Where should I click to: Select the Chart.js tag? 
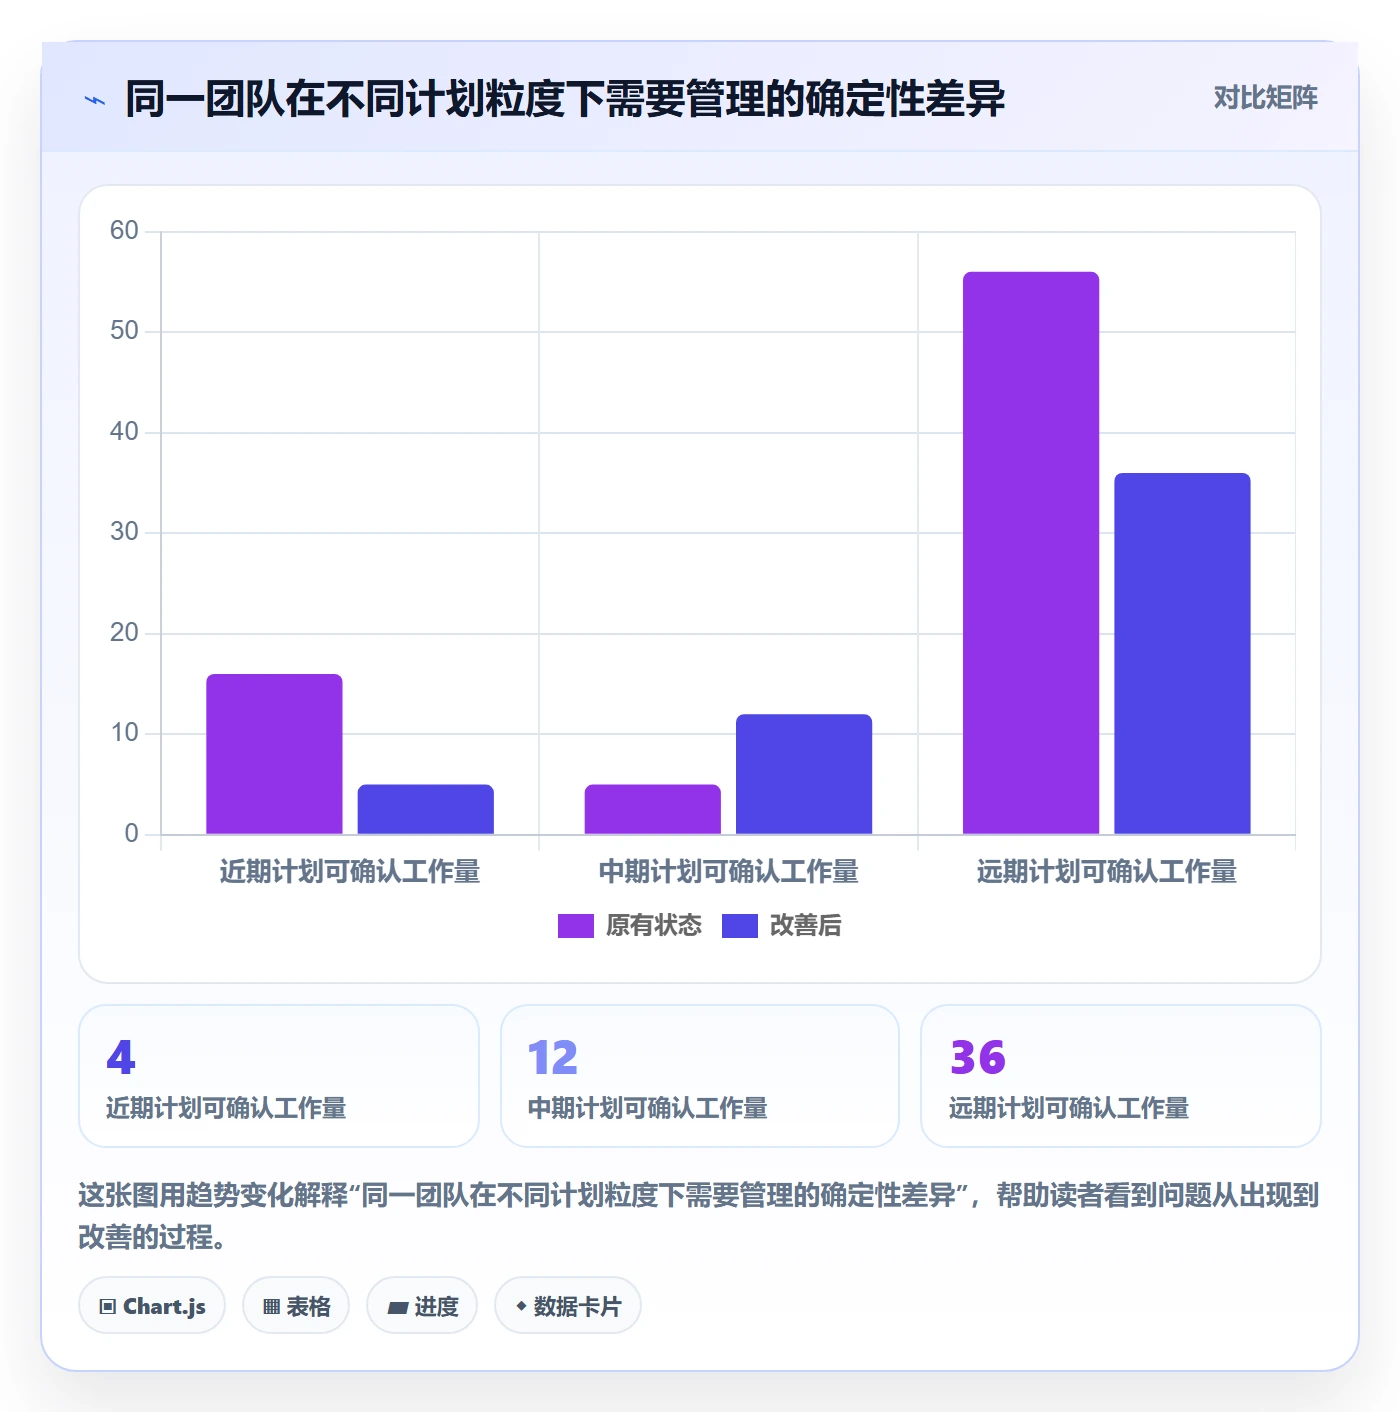(152, 1306)
